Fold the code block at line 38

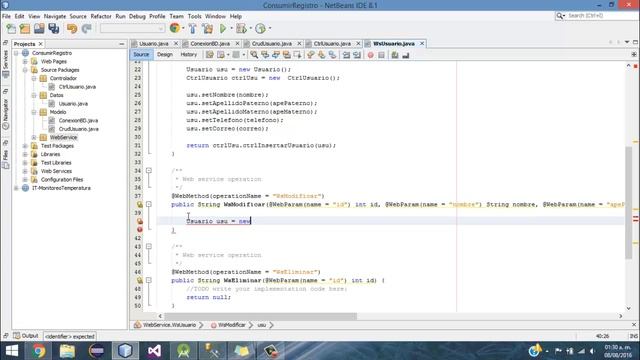coord(149,204)
